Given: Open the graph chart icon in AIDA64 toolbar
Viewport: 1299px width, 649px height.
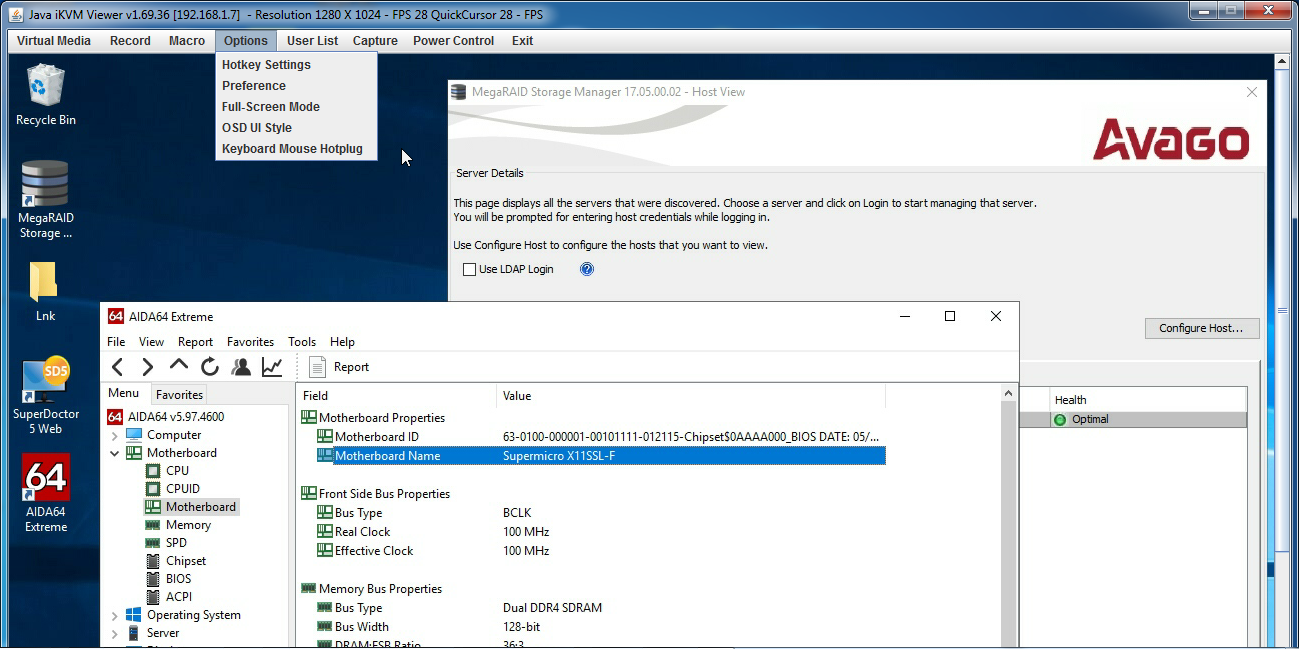Looking at the screenshot, I should coord(272,367).
